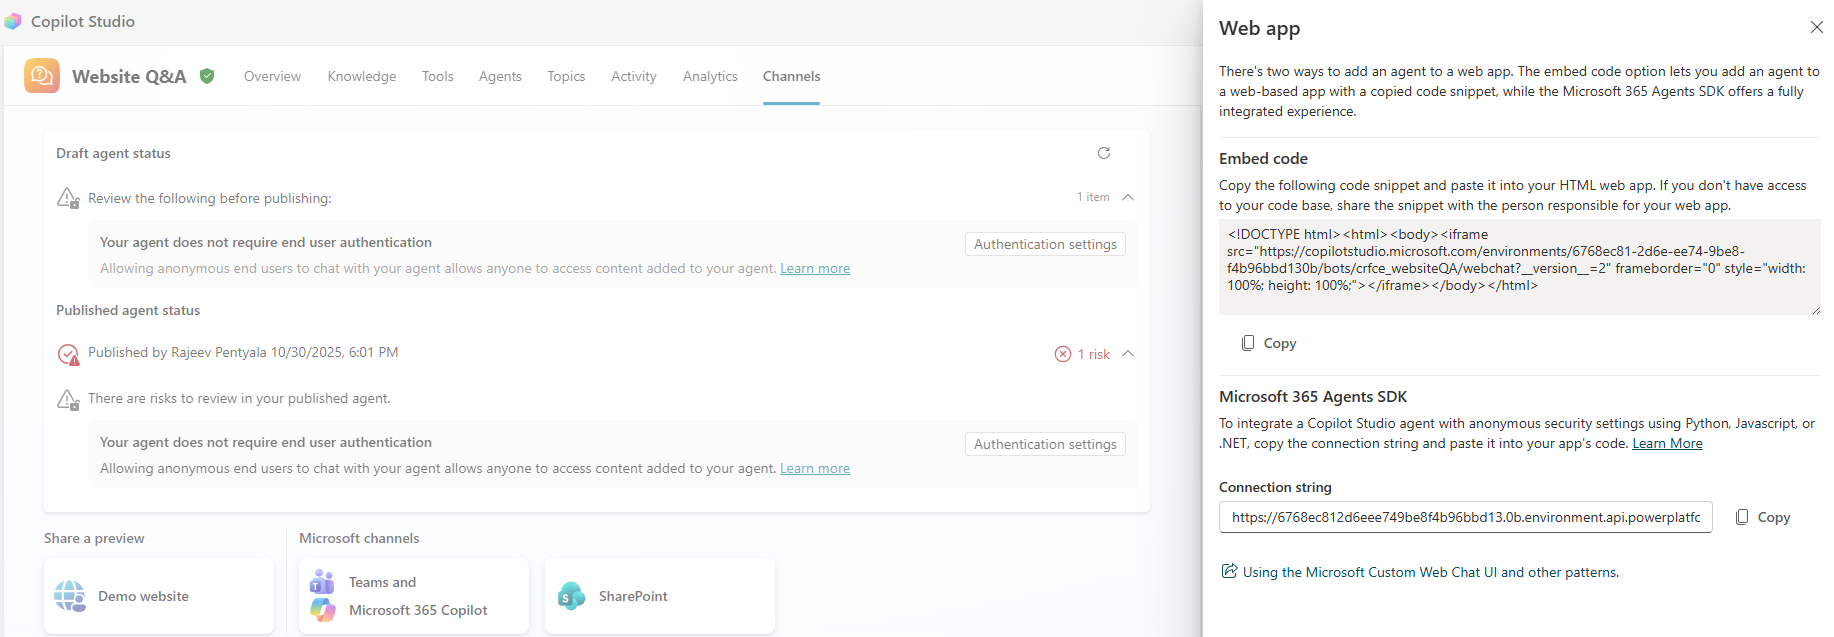The height and width of the screenshot is (637, 1834).
Task: Click the Copilot Studio logo icon
Action: (x=13, y=21)
